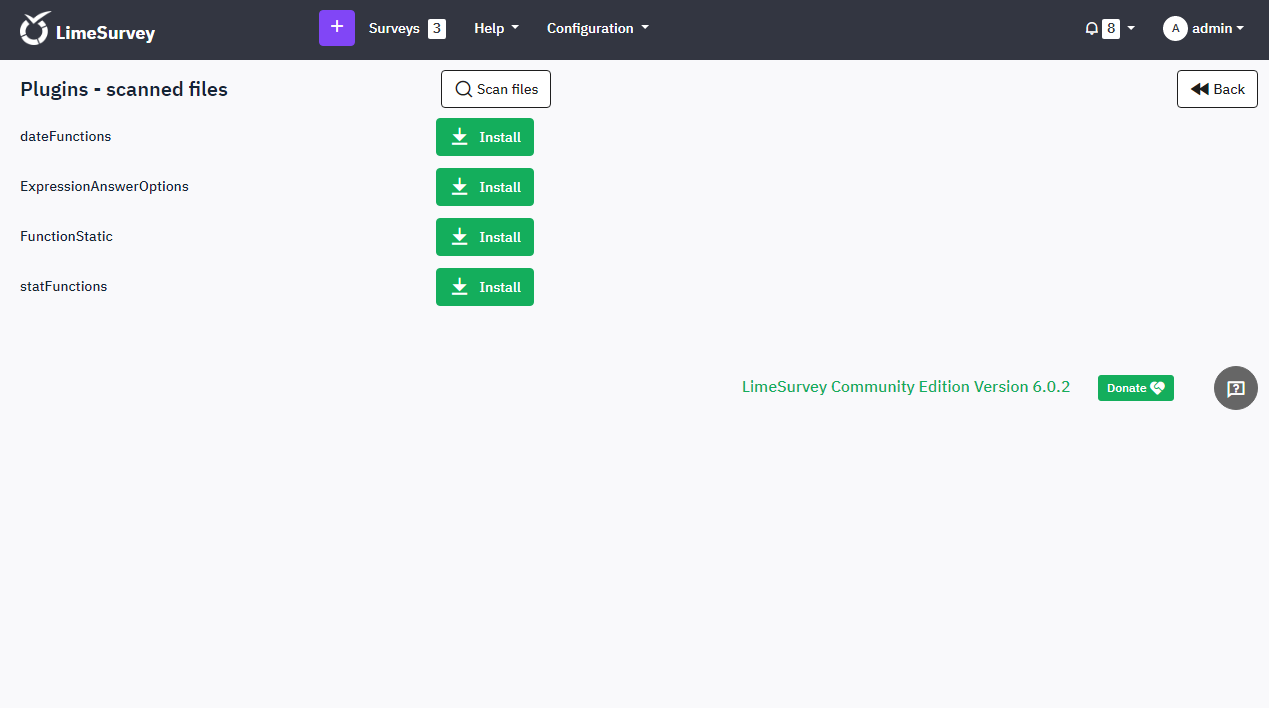Screen dimensions: 1269x708
Task: Install the dateFunctions plugin
Action: 485,137
